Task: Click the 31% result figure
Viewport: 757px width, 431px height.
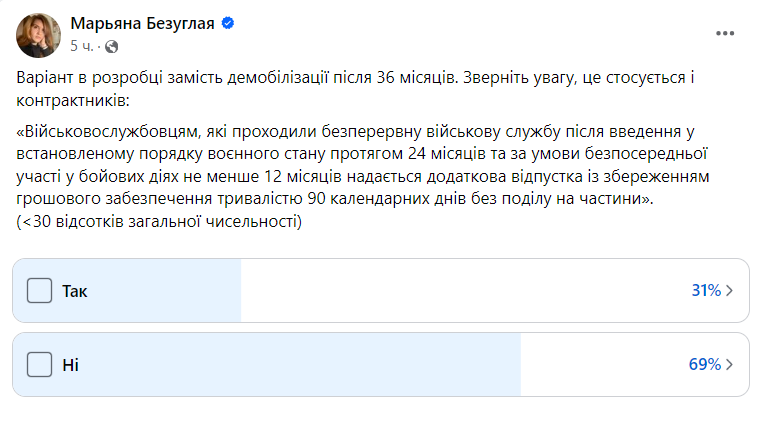Action: click(x=705, y=291)
